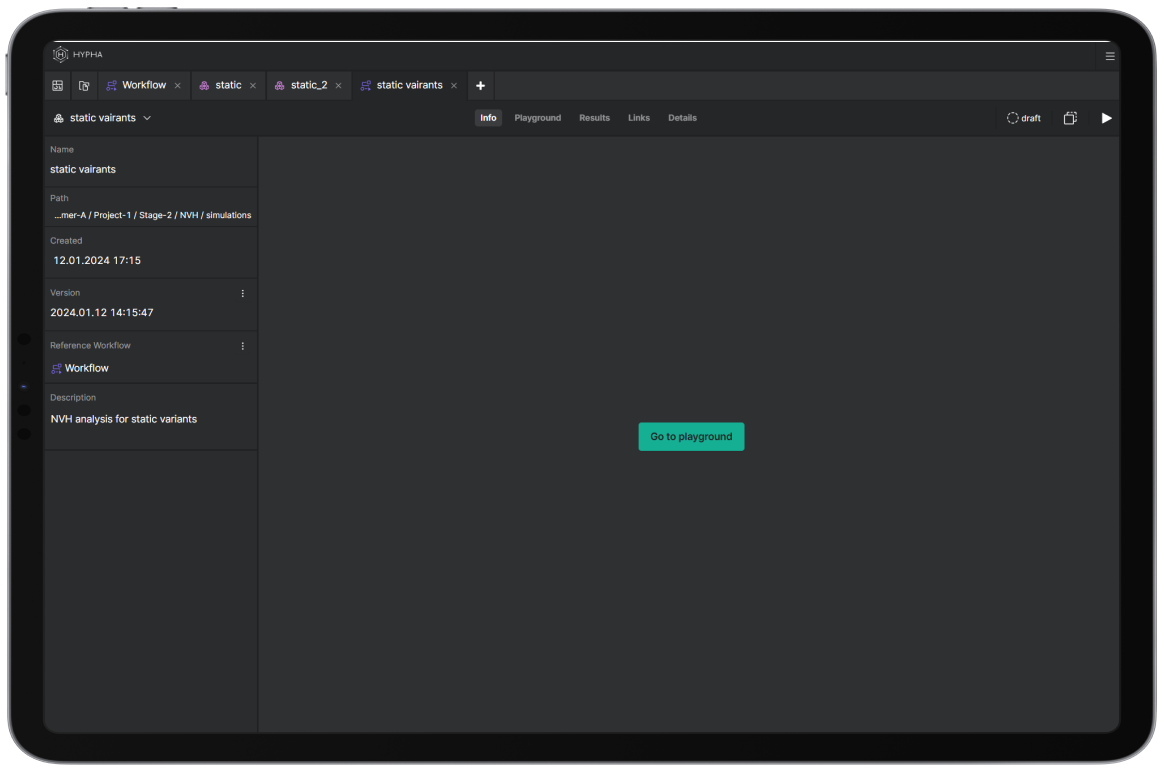
Task: Select the Workflow tab
Action: pyautogui.click(x=143, y=85)
